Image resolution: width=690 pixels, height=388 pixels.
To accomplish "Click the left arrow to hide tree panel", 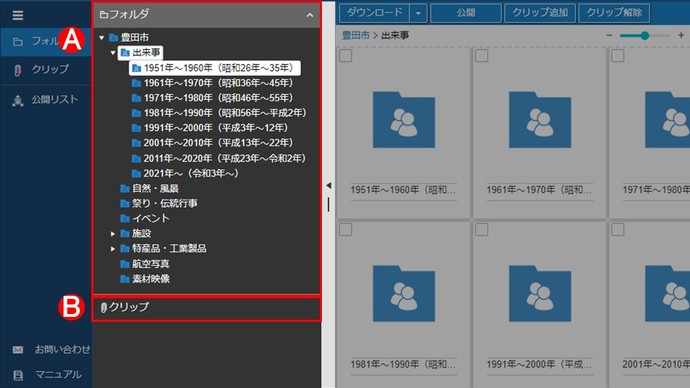I will (328, 186).
